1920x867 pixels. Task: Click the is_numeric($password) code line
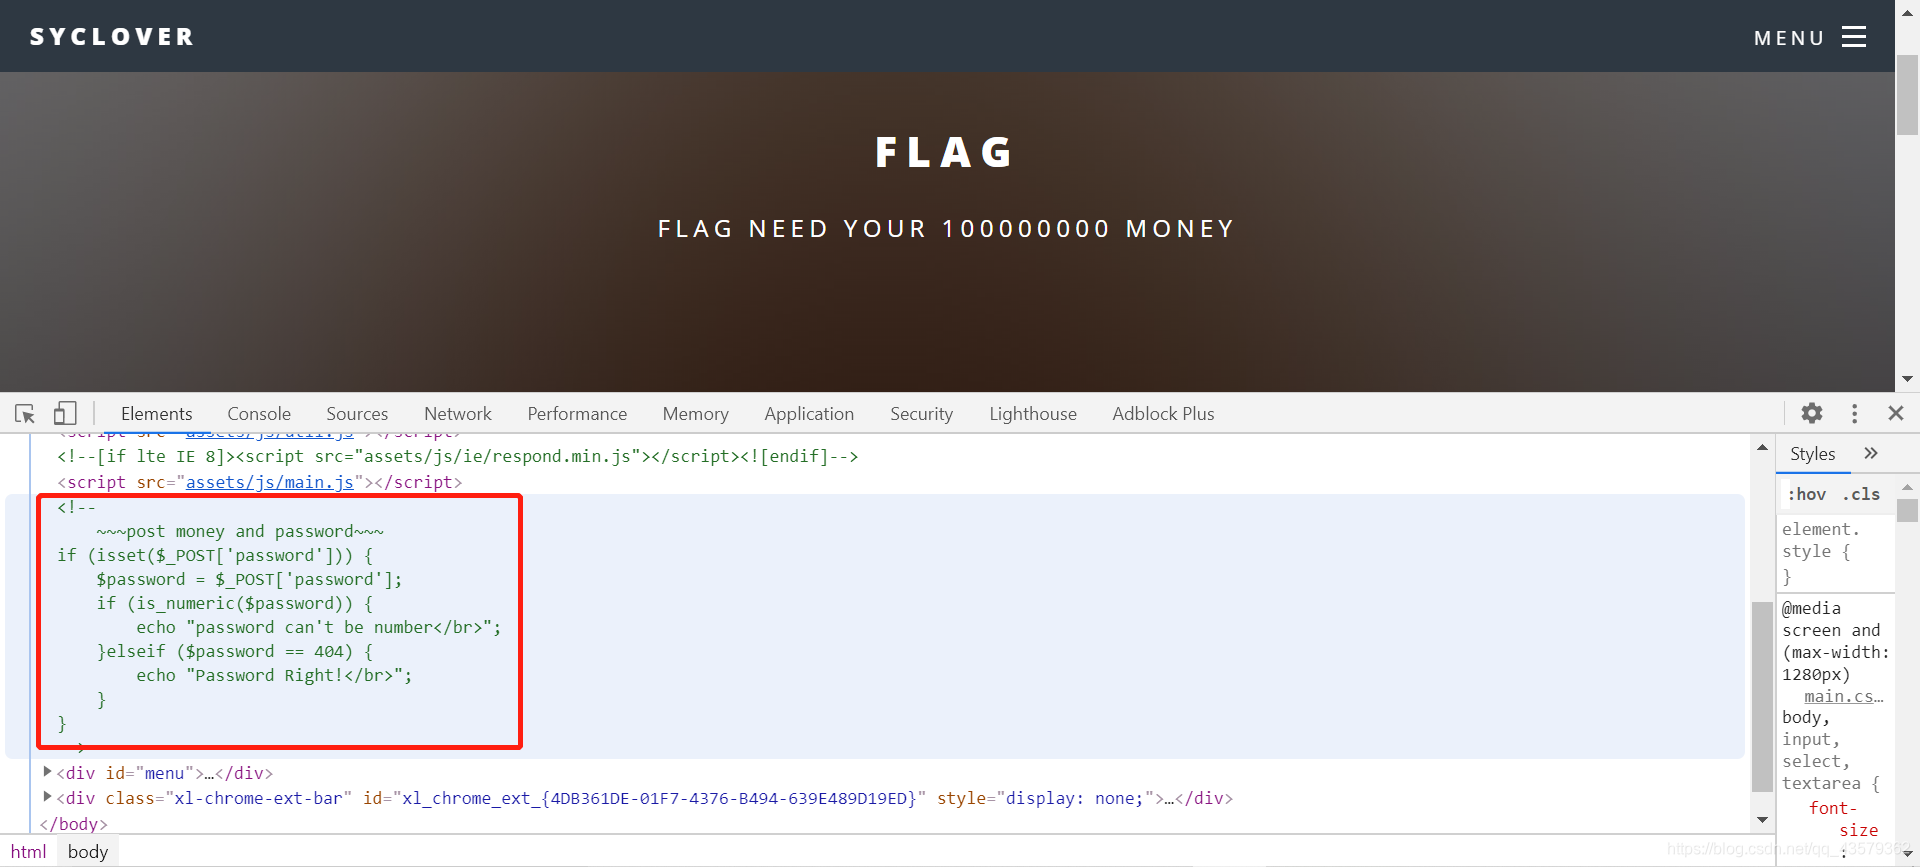pyautogui.click(x=235, y=603)
